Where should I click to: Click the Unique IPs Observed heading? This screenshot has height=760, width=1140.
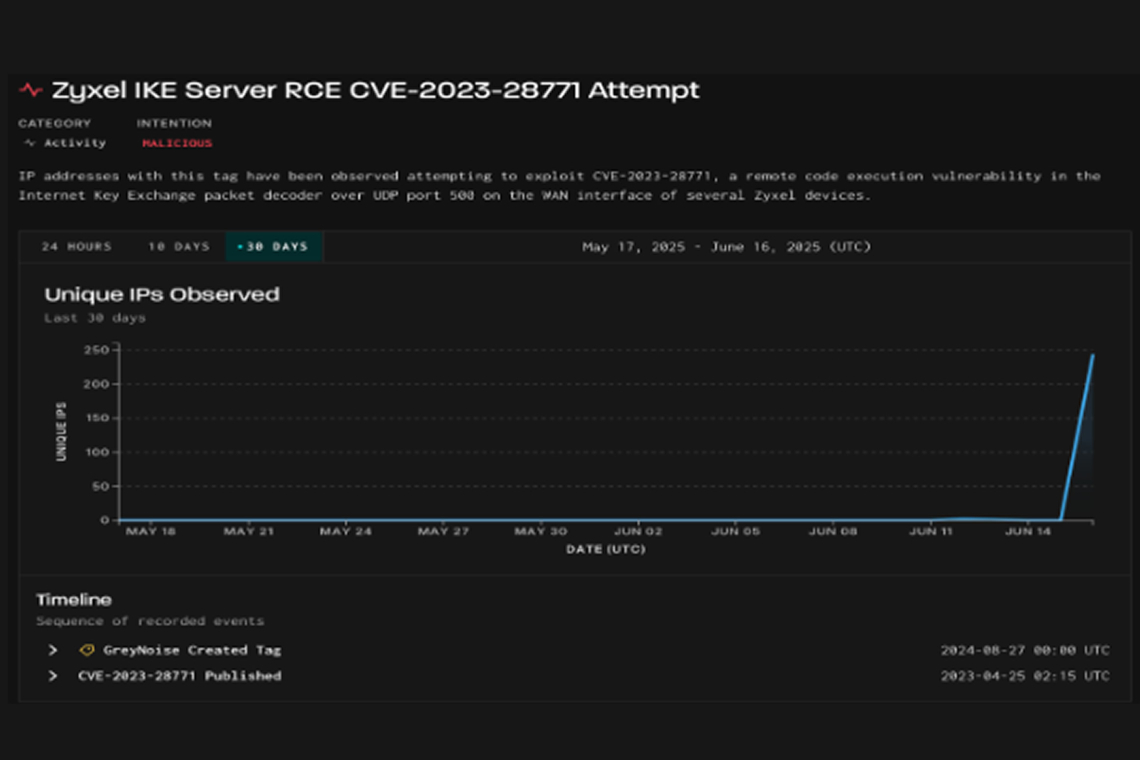161,295
